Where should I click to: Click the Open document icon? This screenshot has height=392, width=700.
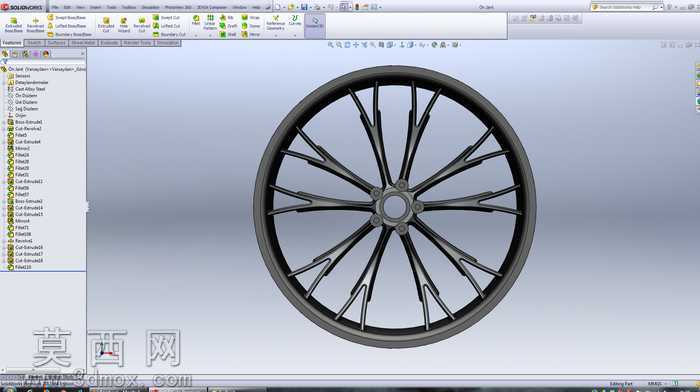coord(291,7)
